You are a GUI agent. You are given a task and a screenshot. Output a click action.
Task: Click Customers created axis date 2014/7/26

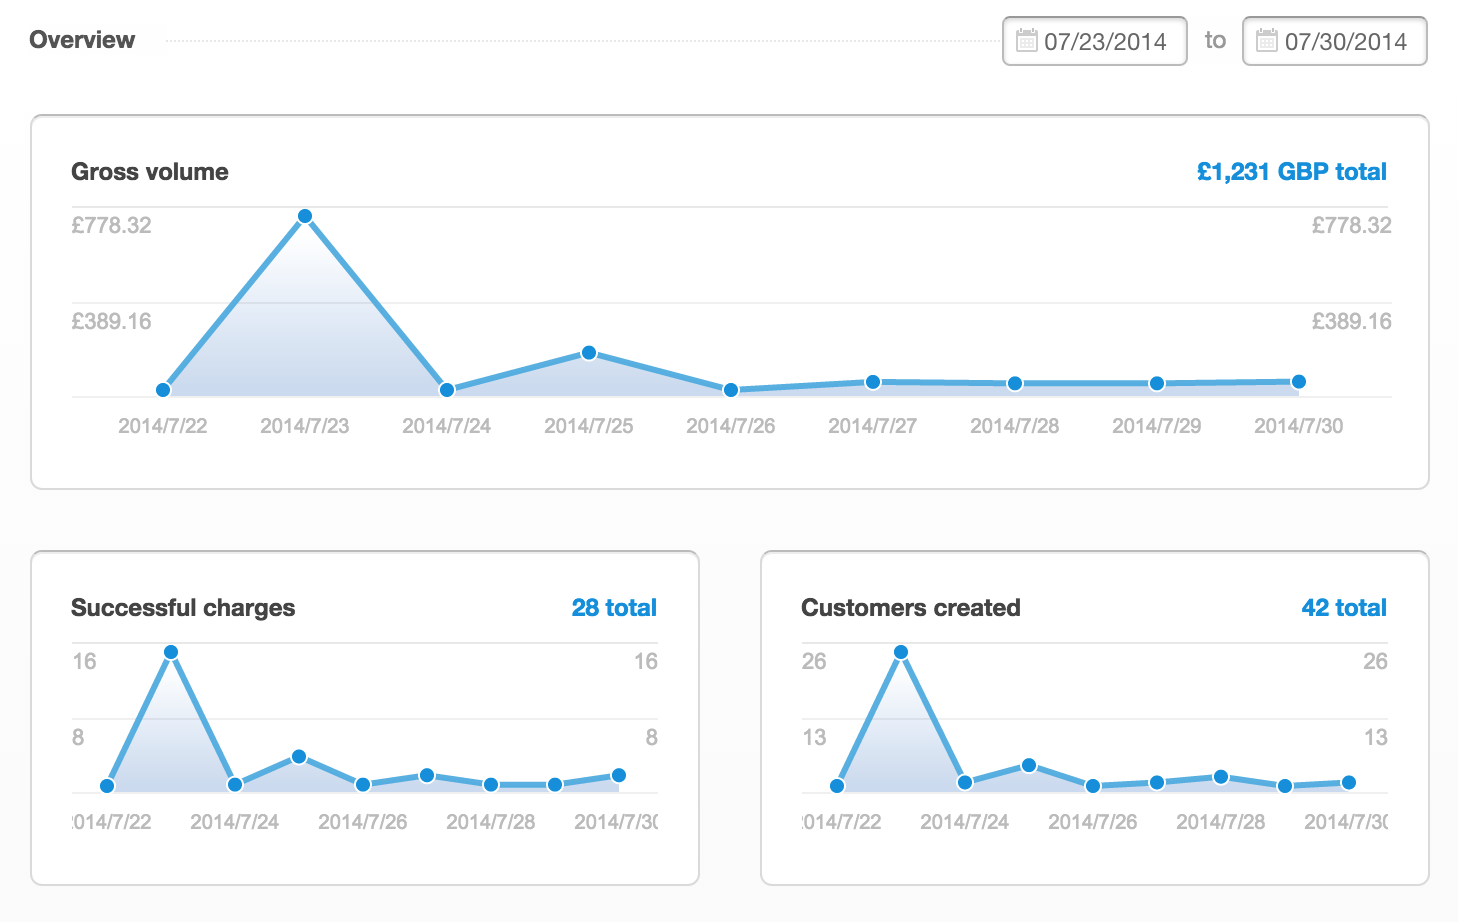1093,822
